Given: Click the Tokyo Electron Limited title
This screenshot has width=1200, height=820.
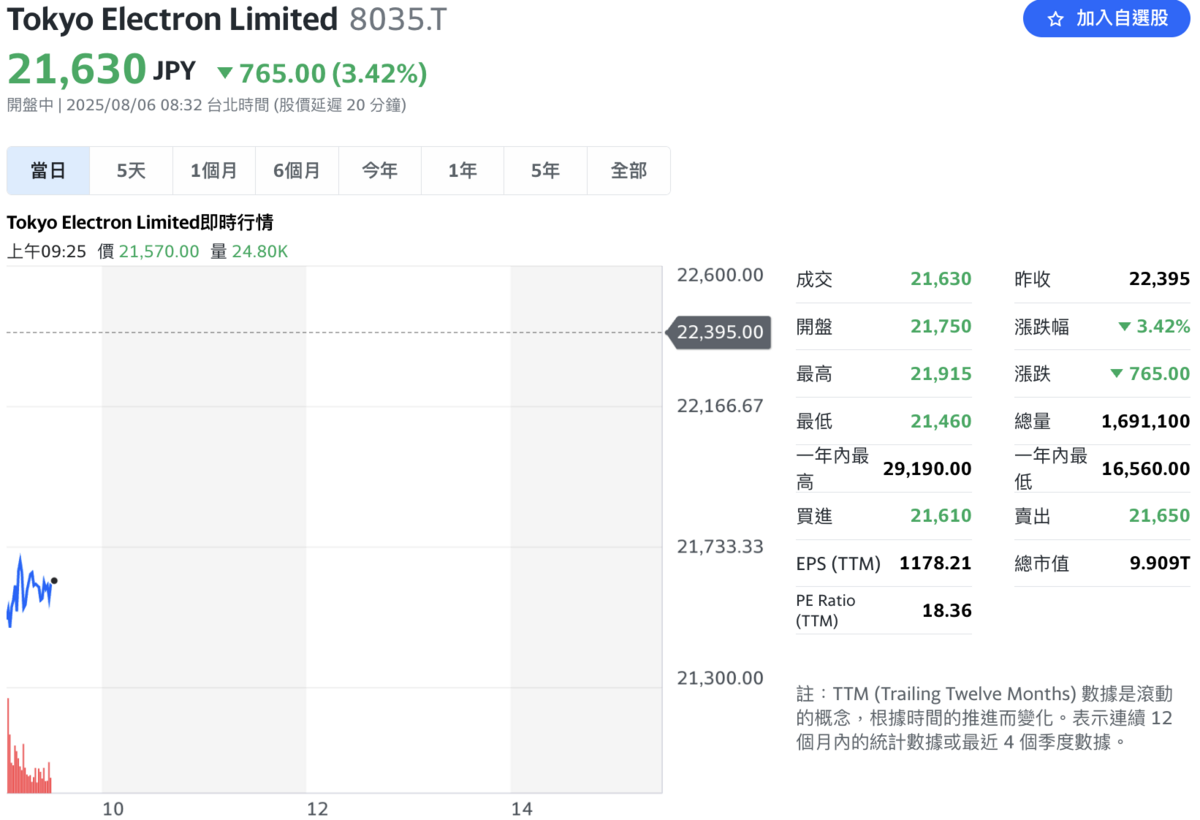Looking at the screenshot, I should (x=173, y=19).
